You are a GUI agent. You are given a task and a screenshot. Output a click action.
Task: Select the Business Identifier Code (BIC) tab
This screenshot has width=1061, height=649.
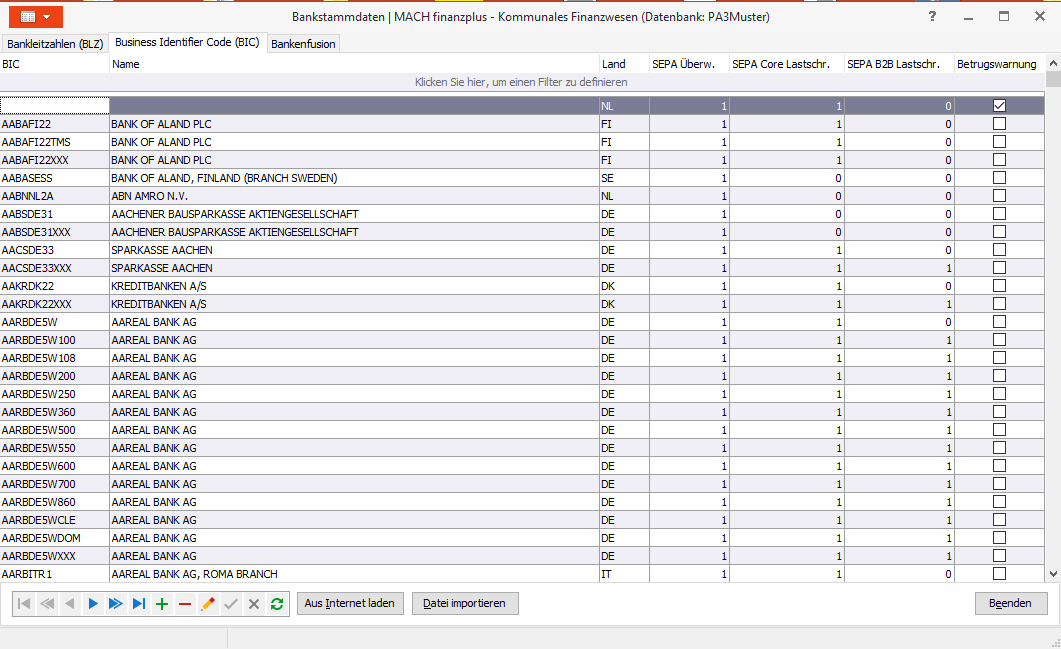coord(187,42)
